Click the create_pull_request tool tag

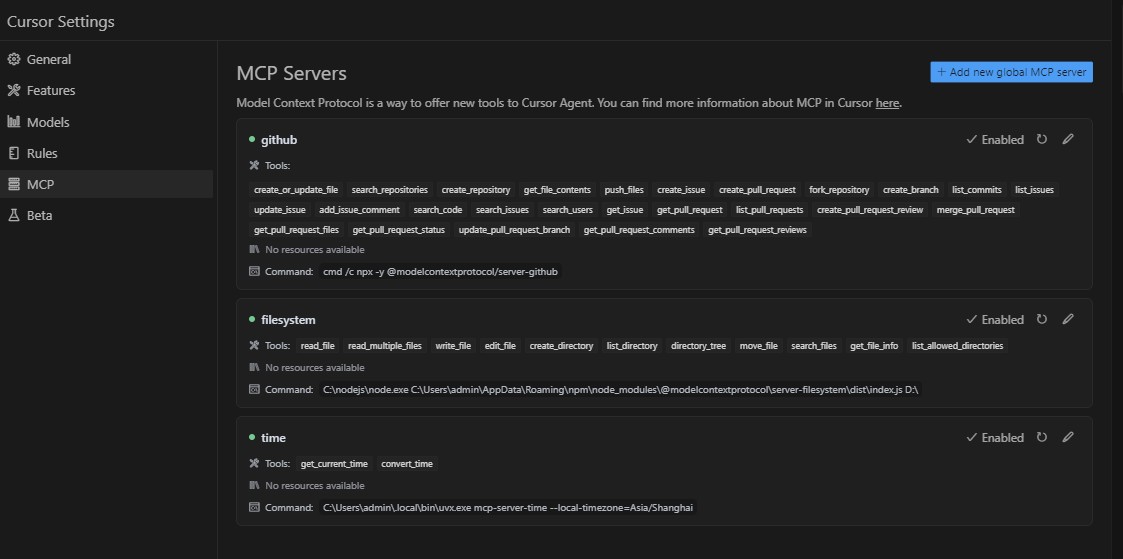point(757,190)
